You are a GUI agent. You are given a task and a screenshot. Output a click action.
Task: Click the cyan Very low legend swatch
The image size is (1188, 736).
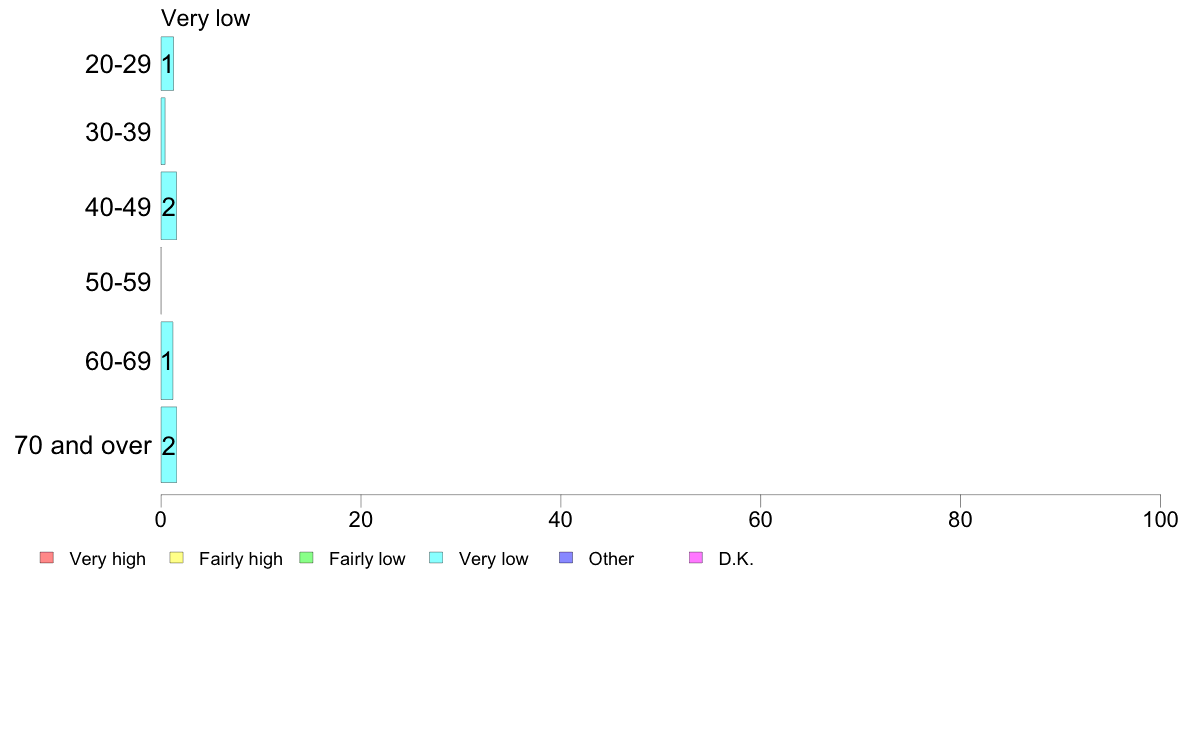(x=436, y=558)
